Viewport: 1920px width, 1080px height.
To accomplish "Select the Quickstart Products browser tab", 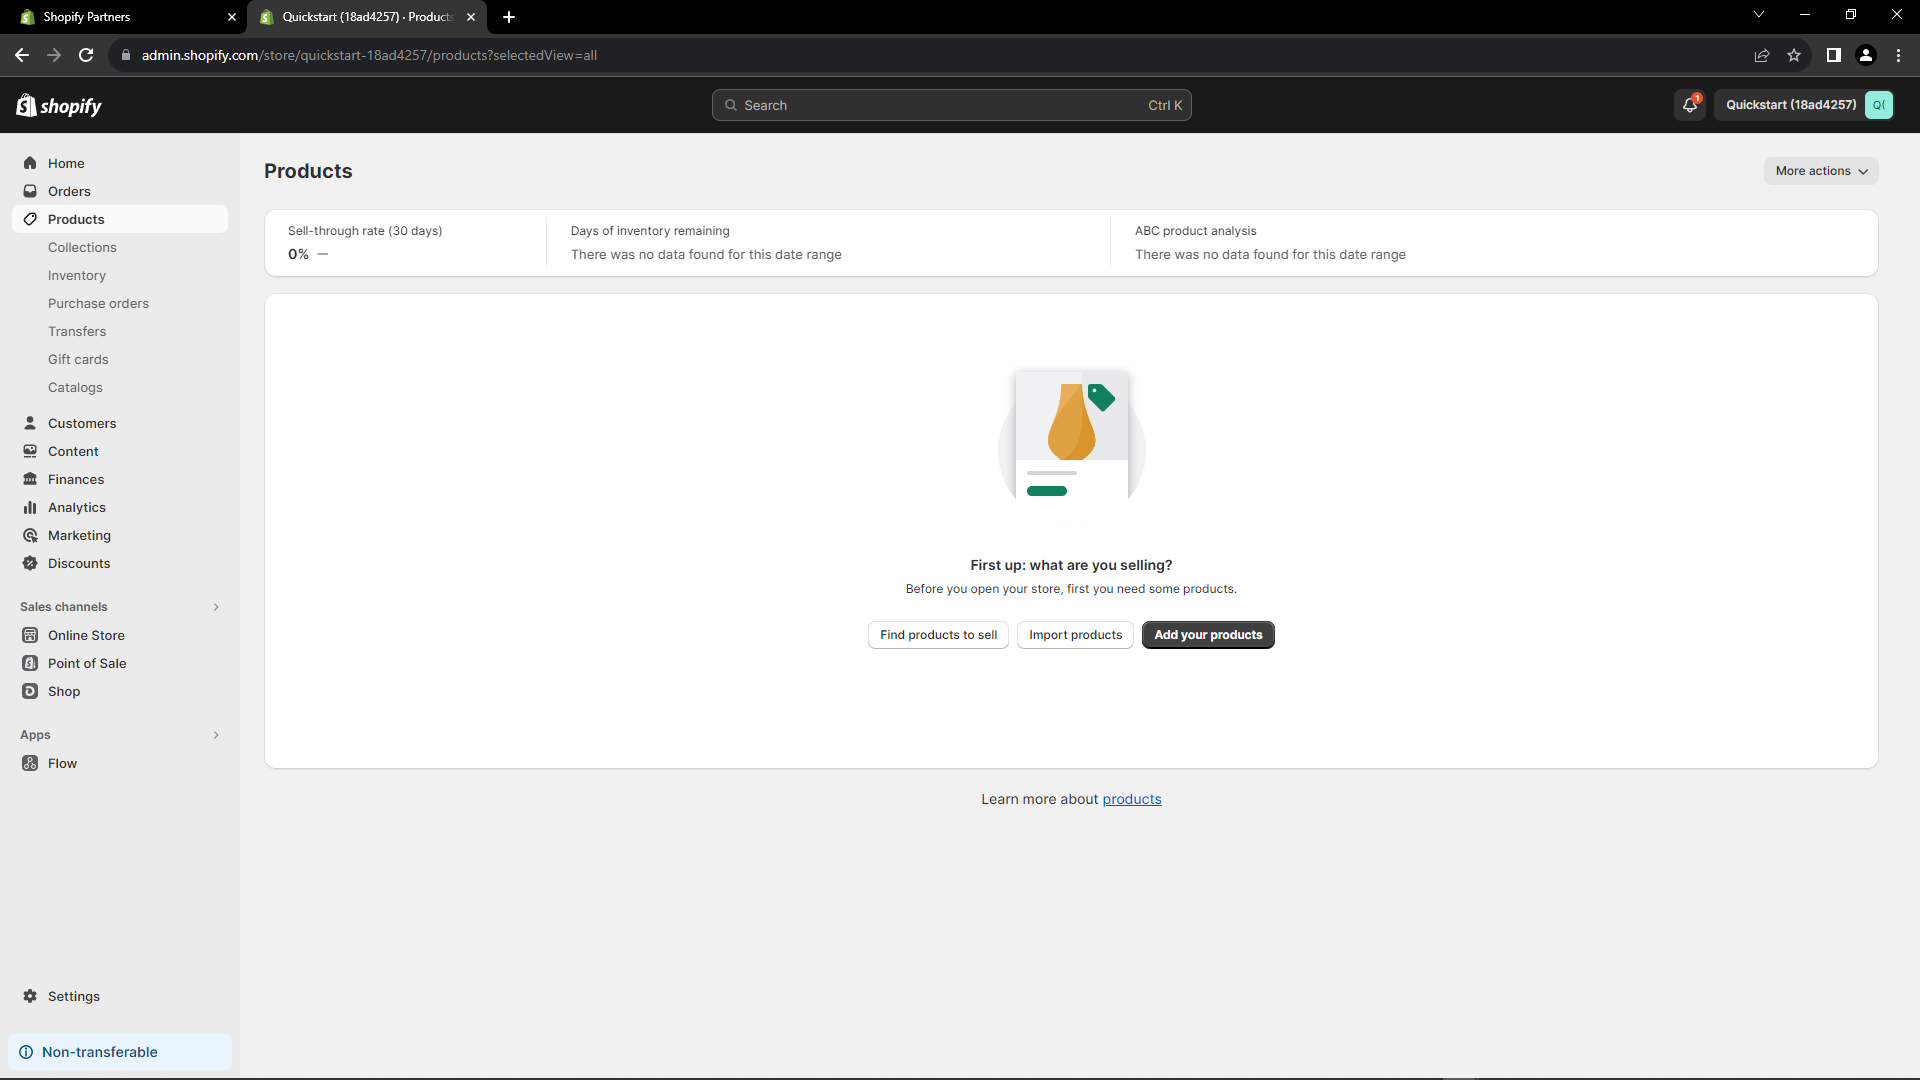I will [360, 17].
